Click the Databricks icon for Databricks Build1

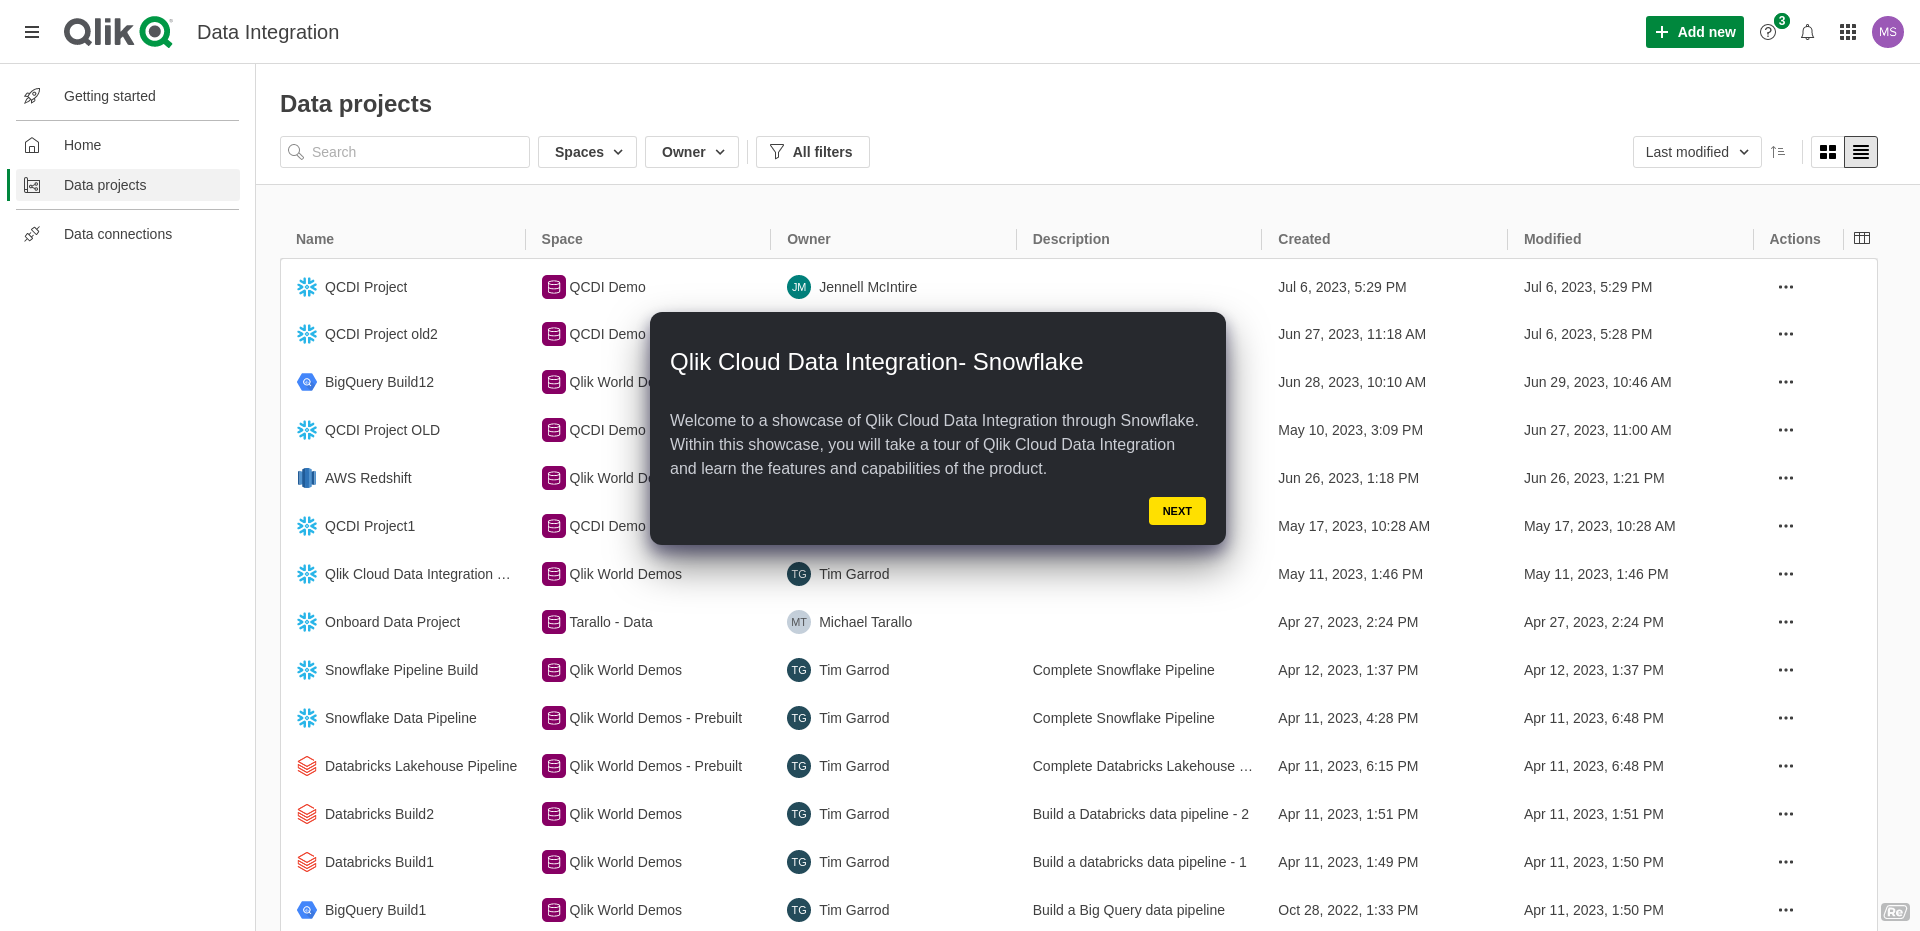(306, 861)
